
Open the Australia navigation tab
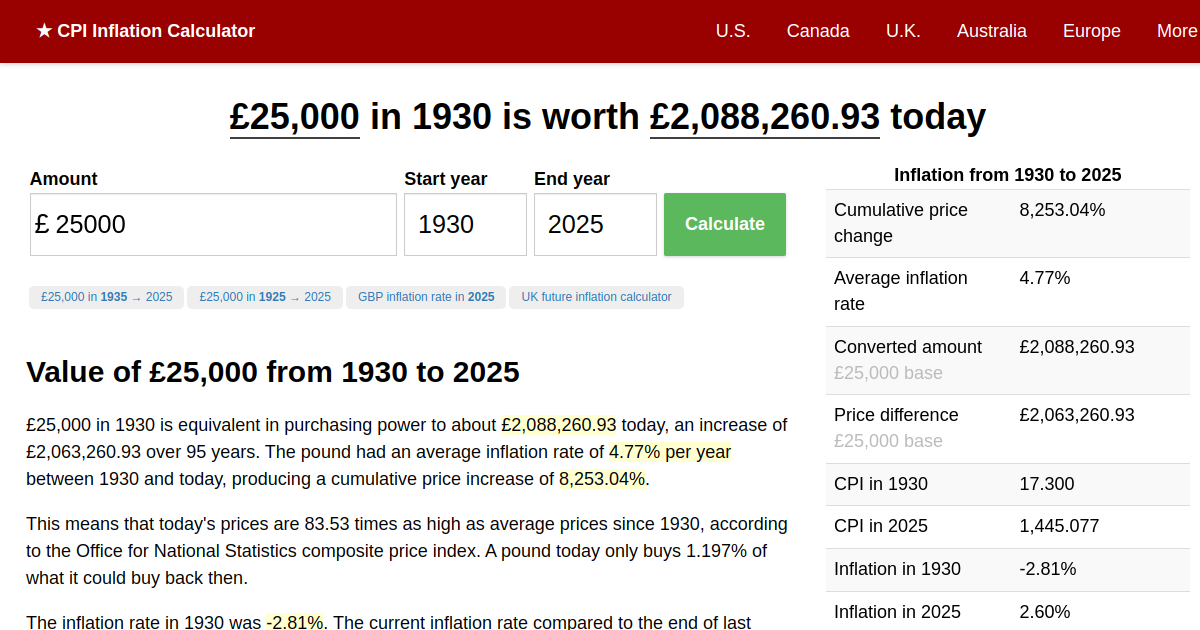tap(991, 31)
